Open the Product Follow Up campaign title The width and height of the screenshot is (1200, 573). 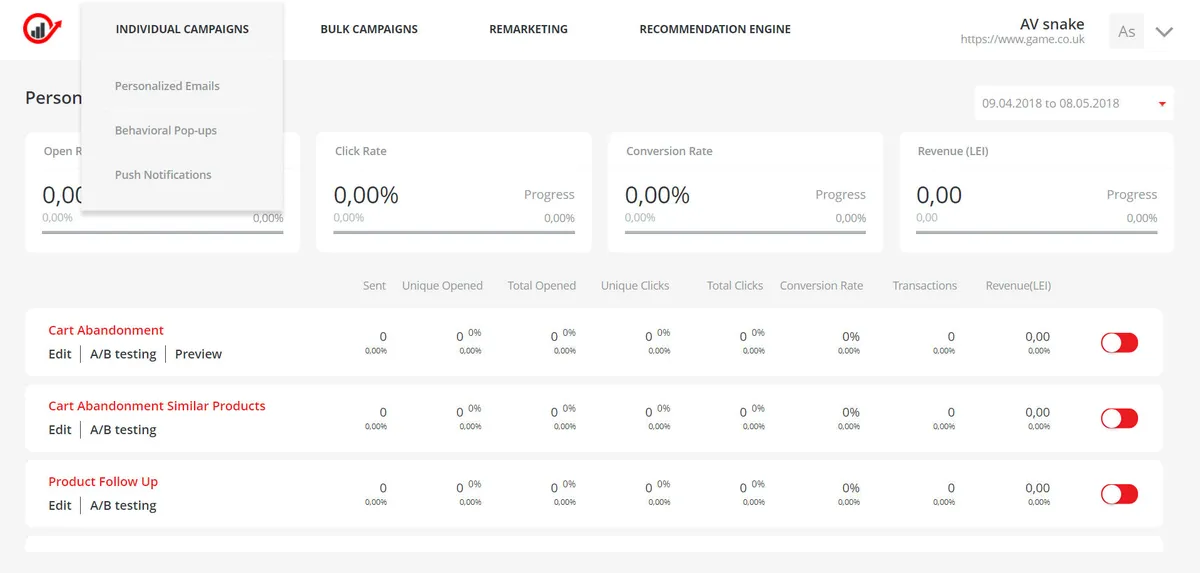coord(103,481)
